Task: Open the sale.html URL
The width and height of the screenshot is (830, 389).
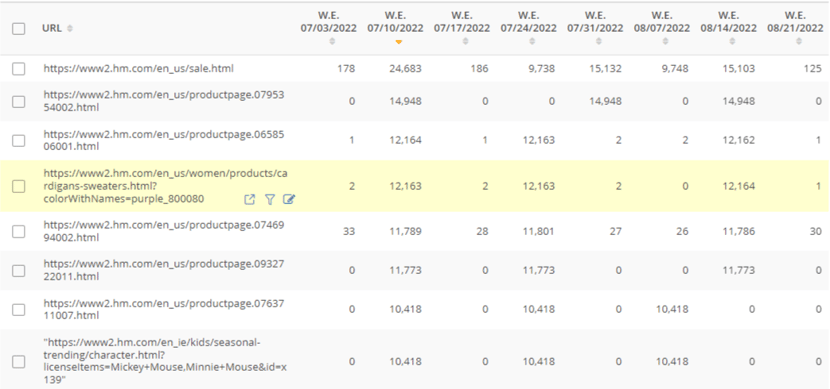Action: pos(139,68)
